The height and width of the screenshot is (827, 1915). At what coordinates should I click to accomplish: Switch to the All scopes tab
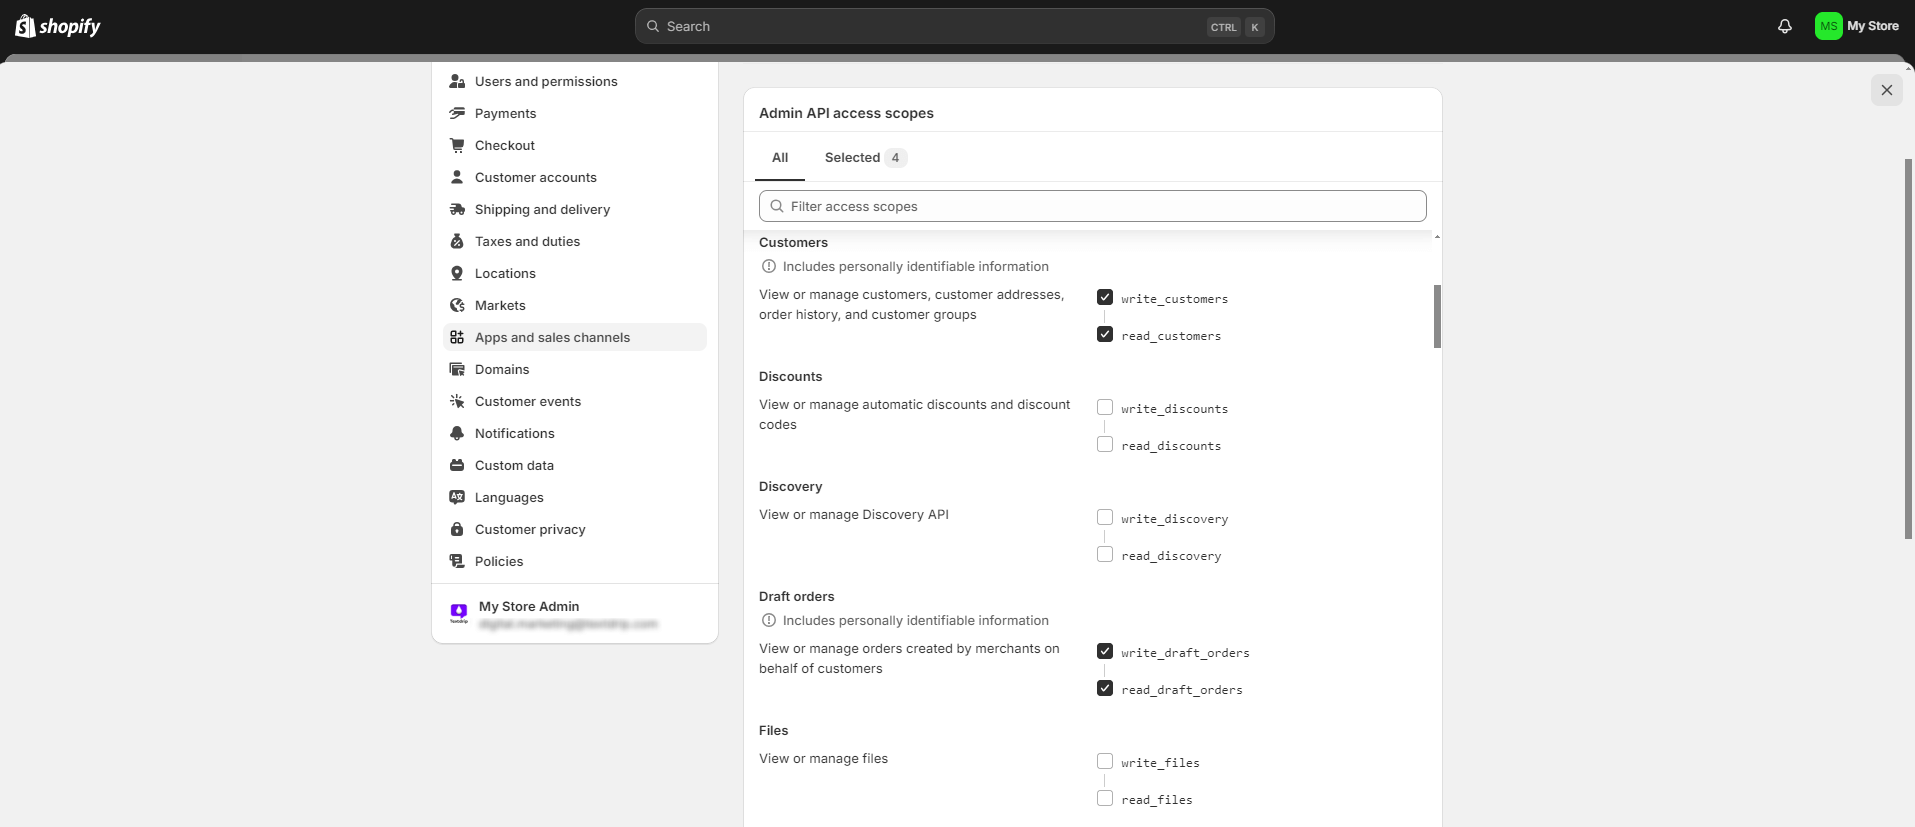pos(780,158)
